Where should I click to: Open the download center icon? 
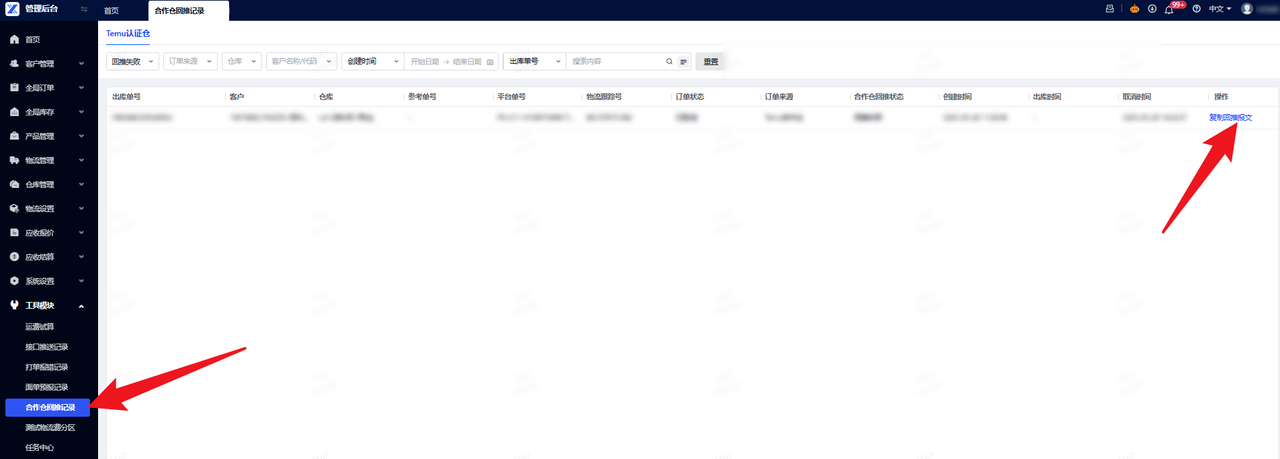point(1152,9)
